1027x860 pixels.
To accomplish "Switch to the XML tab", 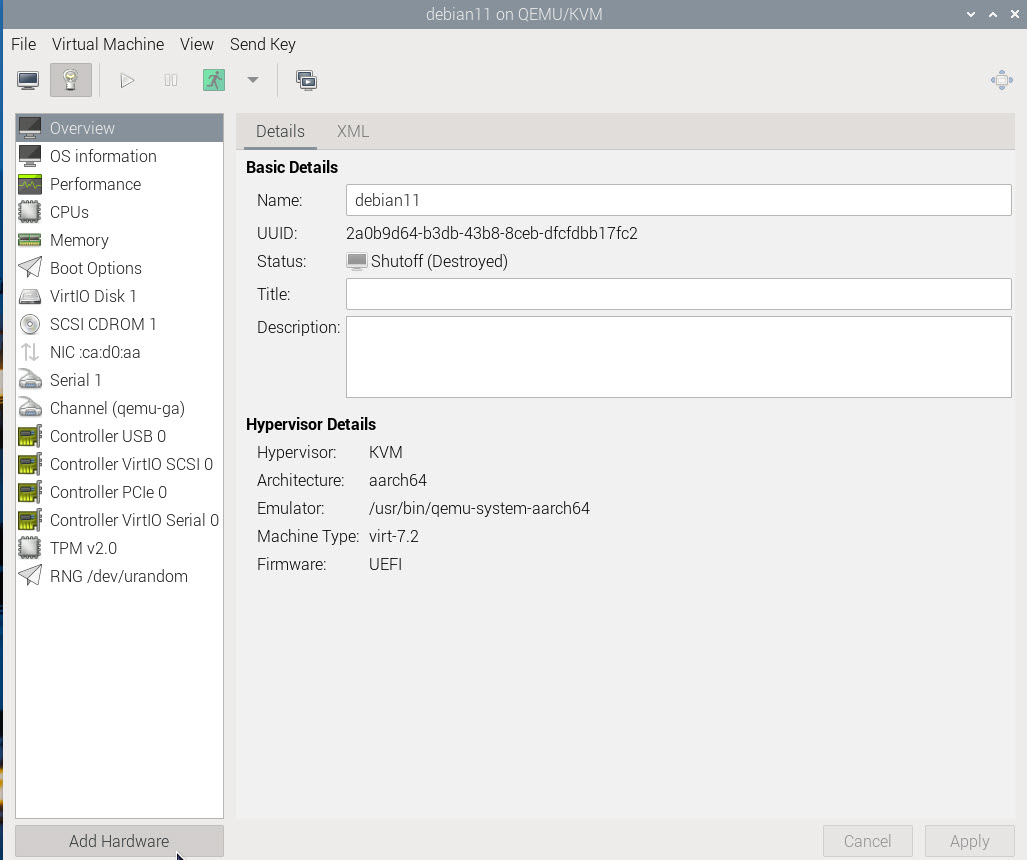I will point(353,131).
